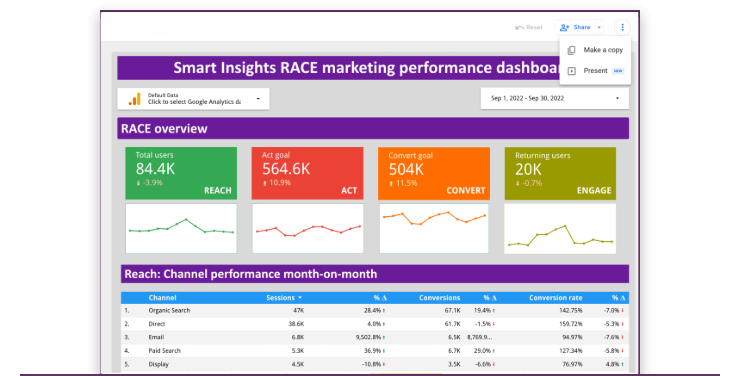Click the Share button
The width and height of the screenshot is (740, 376).
coord(576,27)
